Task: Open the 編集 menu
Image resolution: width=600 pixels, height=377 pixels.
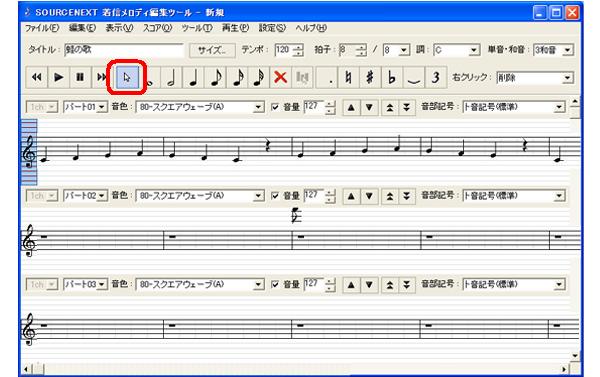Action: click(82, 28)
